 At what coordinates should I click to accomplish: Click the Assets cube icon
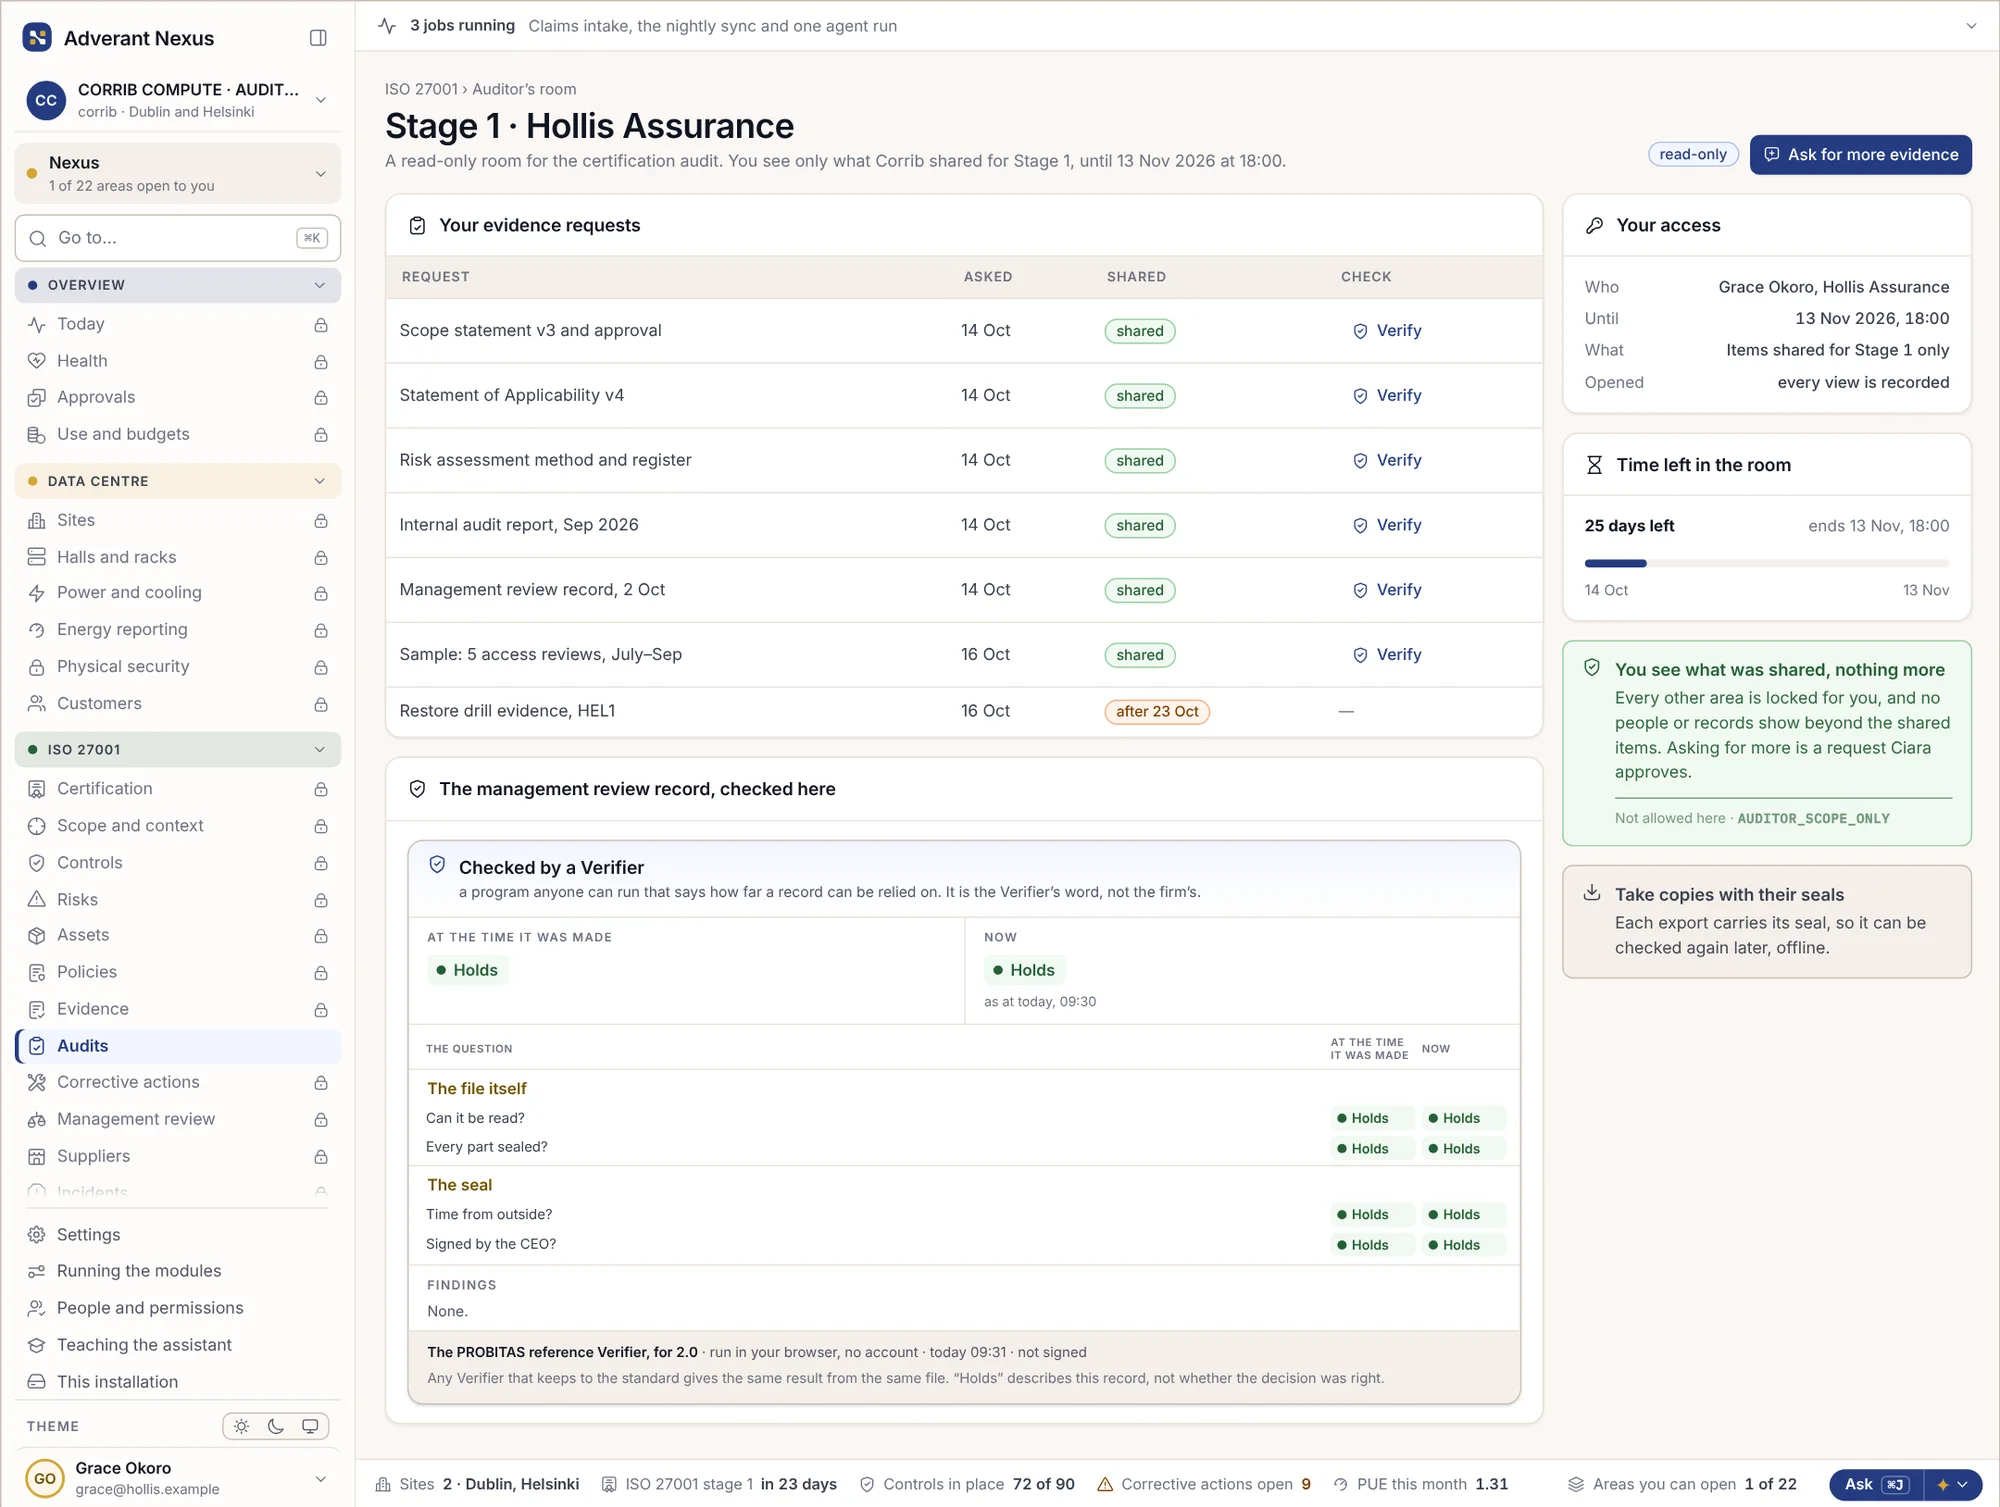point(37,935)
